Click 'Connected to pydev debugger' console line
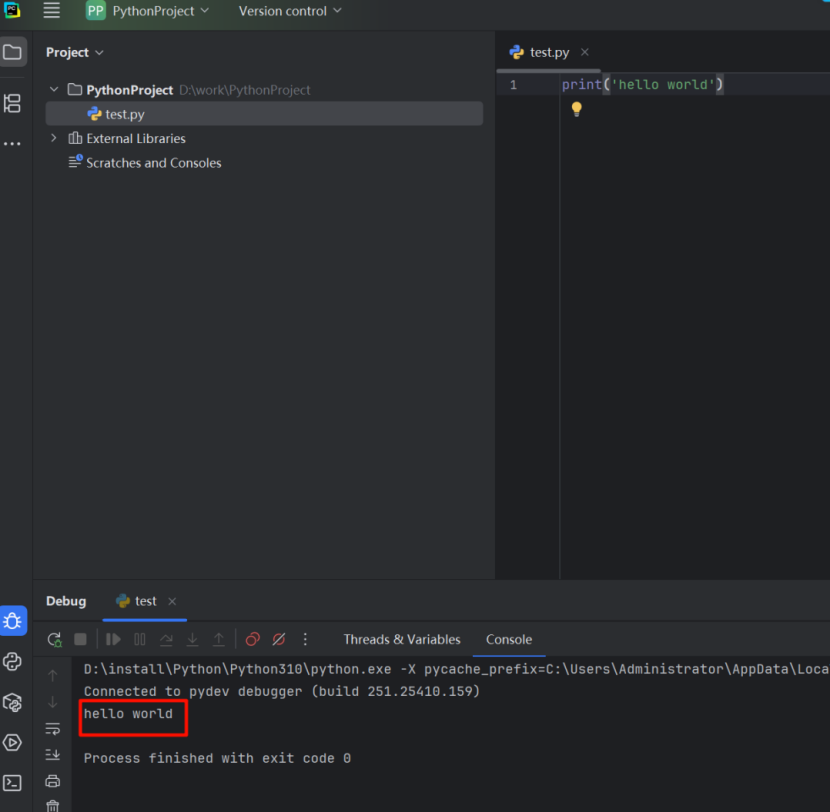 pos(281,691)
